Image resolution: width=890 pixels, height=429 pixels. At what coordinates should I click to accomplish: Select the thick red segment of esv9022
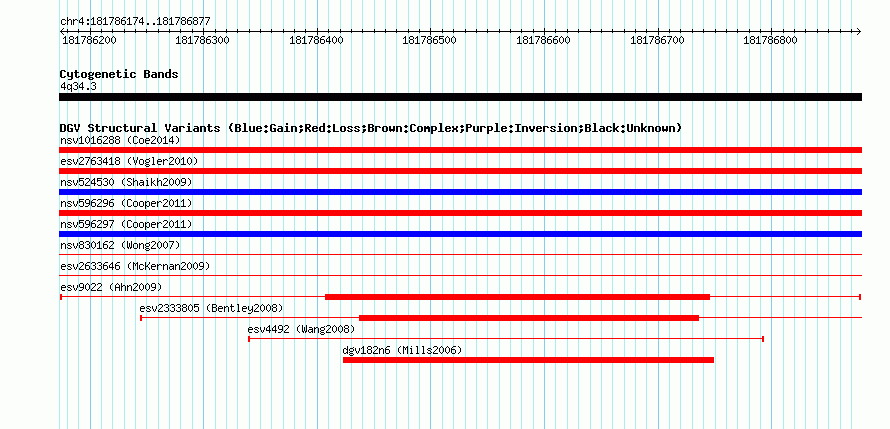pos(517,297)
